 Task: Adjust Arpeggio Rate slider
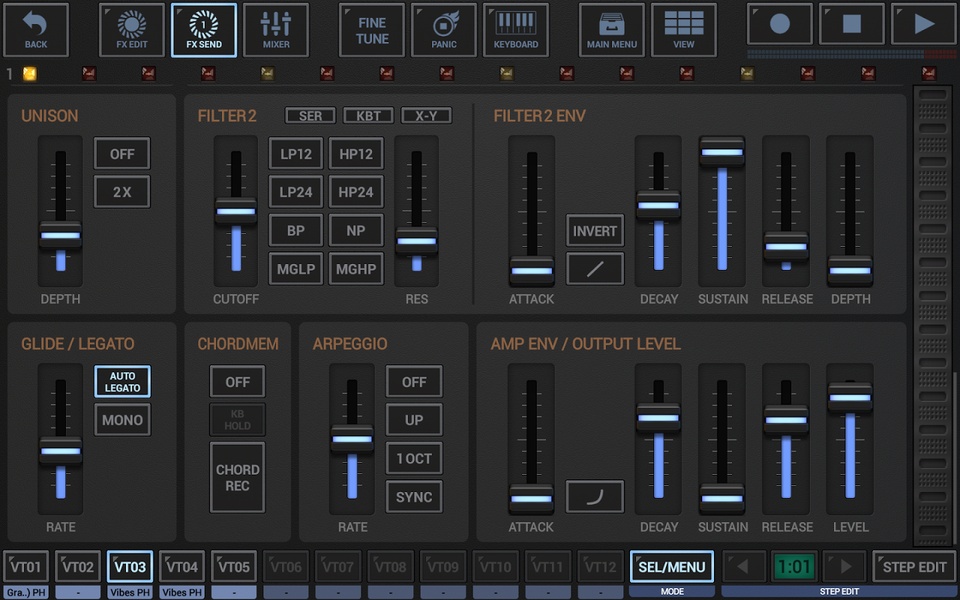(352, 439)
